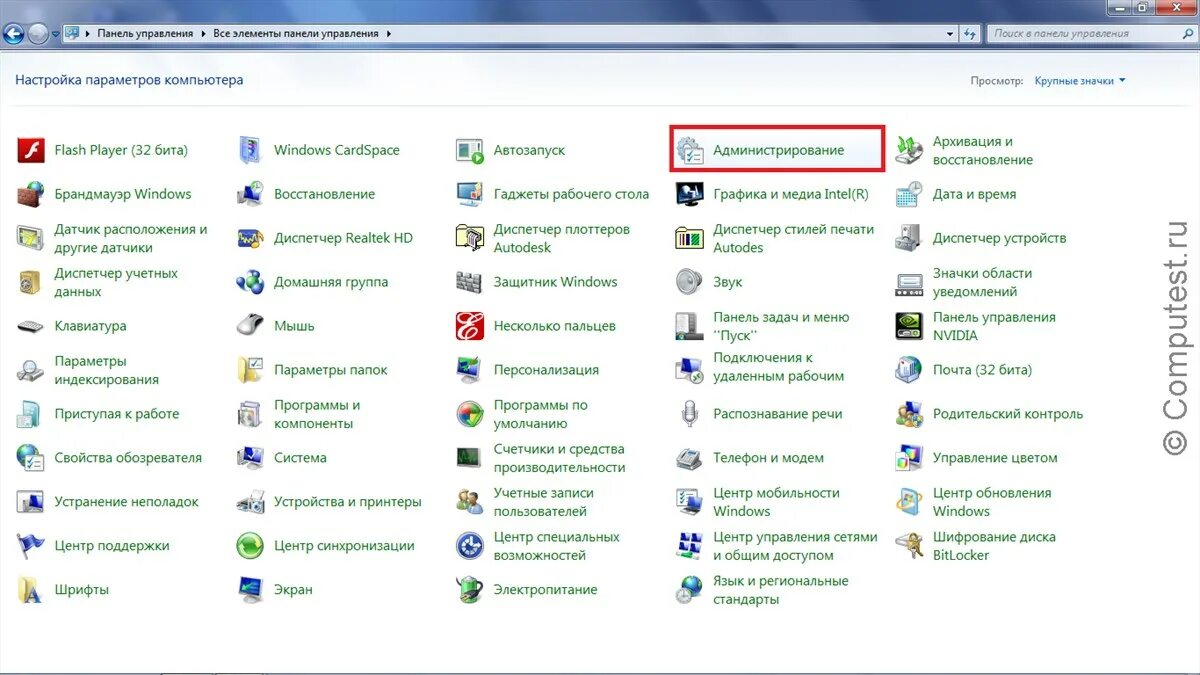
Task: Open Значки области уведомлений link
Action: coord(982,282)
